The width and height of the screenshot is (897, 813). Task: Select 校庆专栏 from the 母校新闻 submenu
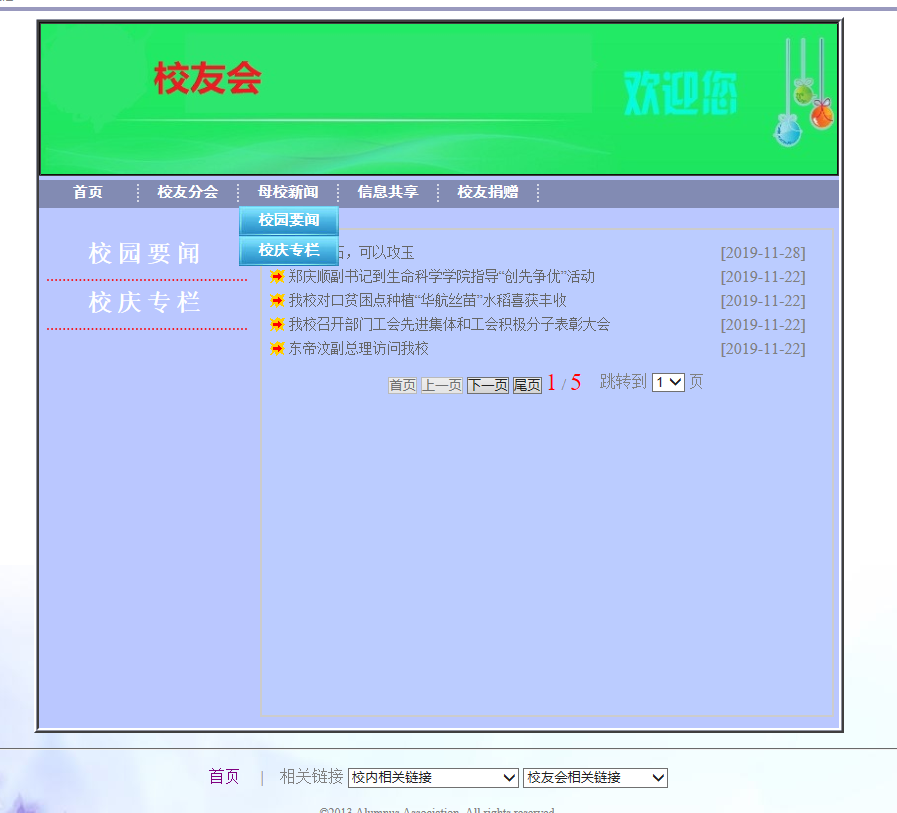[288, 250]
